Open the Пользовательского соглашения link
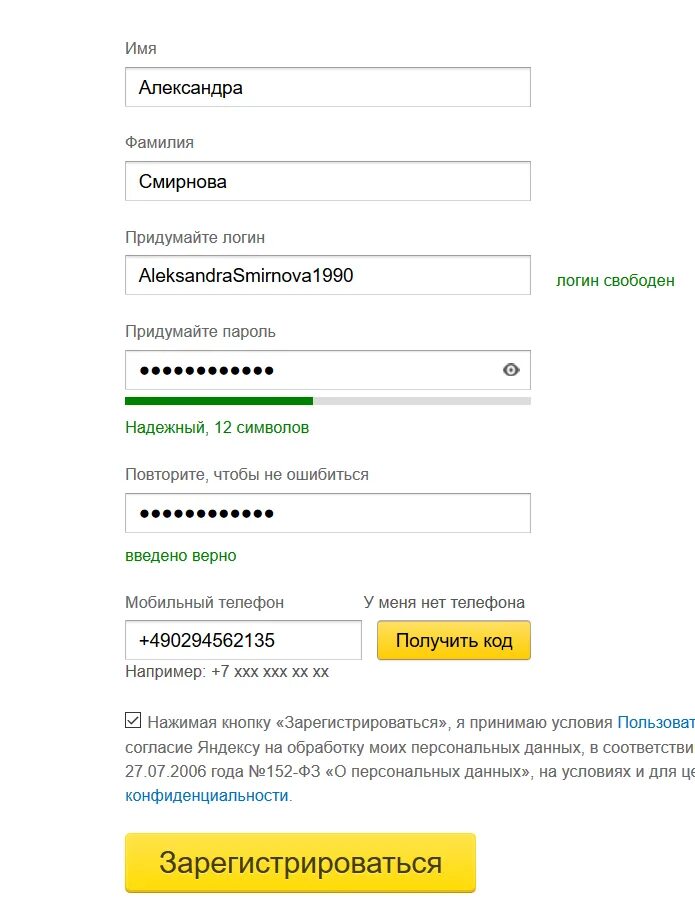695x908 pixels. pyautogui.click(x=656, y=723)
